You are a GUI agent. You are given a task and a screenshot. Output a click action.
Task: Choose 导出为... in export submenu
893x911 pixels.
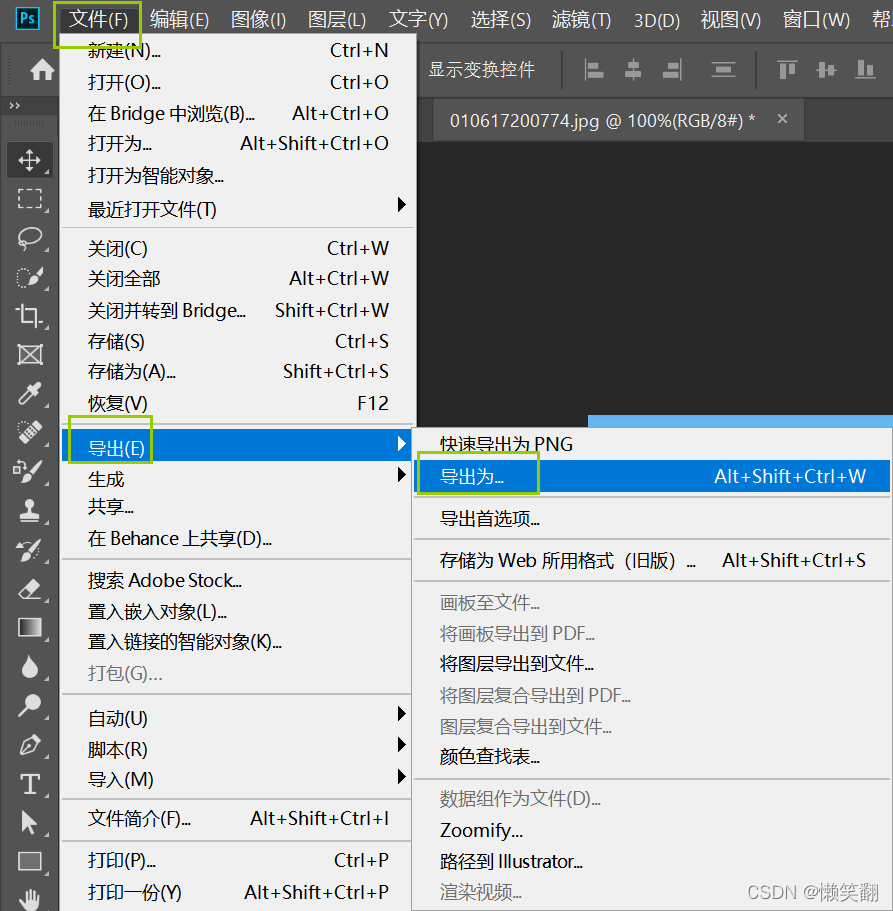[x=652, y=476]
